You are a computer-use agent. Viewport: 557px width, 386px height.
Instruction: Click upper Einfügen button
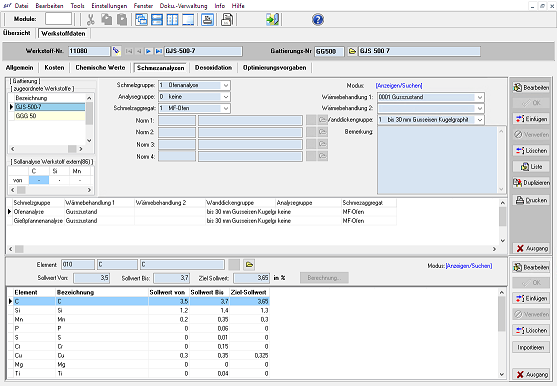[531, 119]
